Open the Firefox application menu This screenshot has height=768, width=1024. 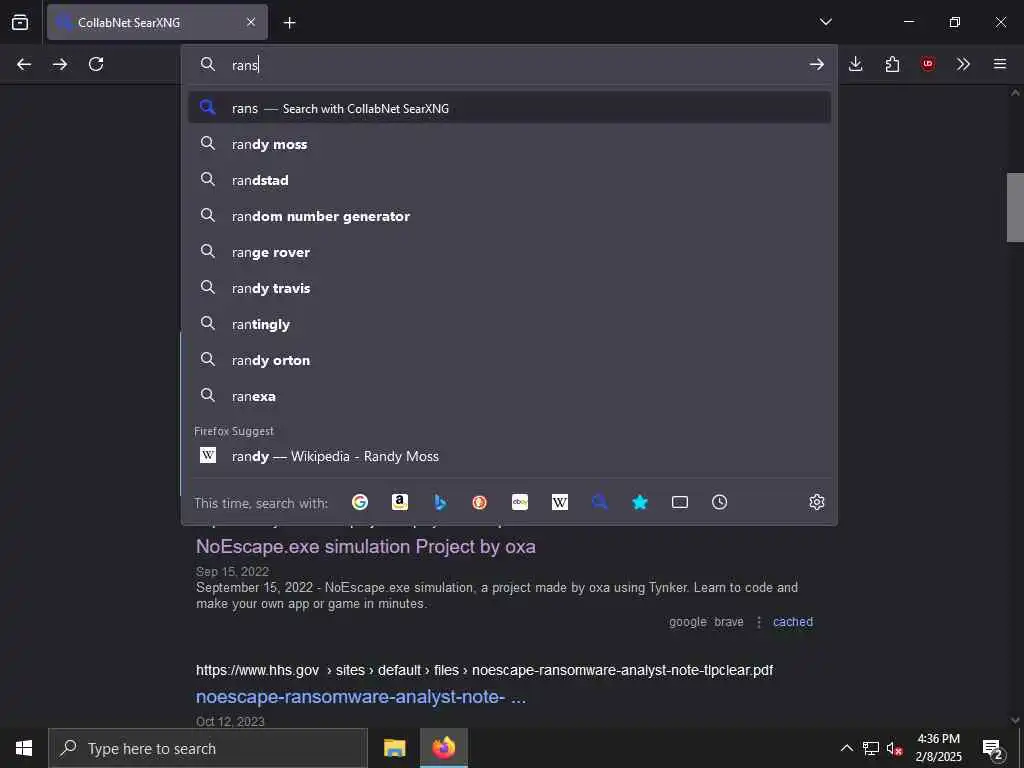point(1000,64)
